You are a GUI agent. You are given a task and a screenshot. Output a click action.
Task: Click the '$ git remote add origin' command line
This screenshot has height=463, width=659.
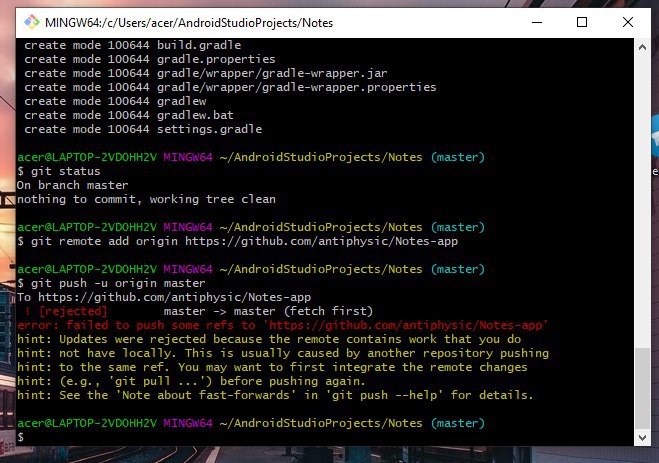237,241
